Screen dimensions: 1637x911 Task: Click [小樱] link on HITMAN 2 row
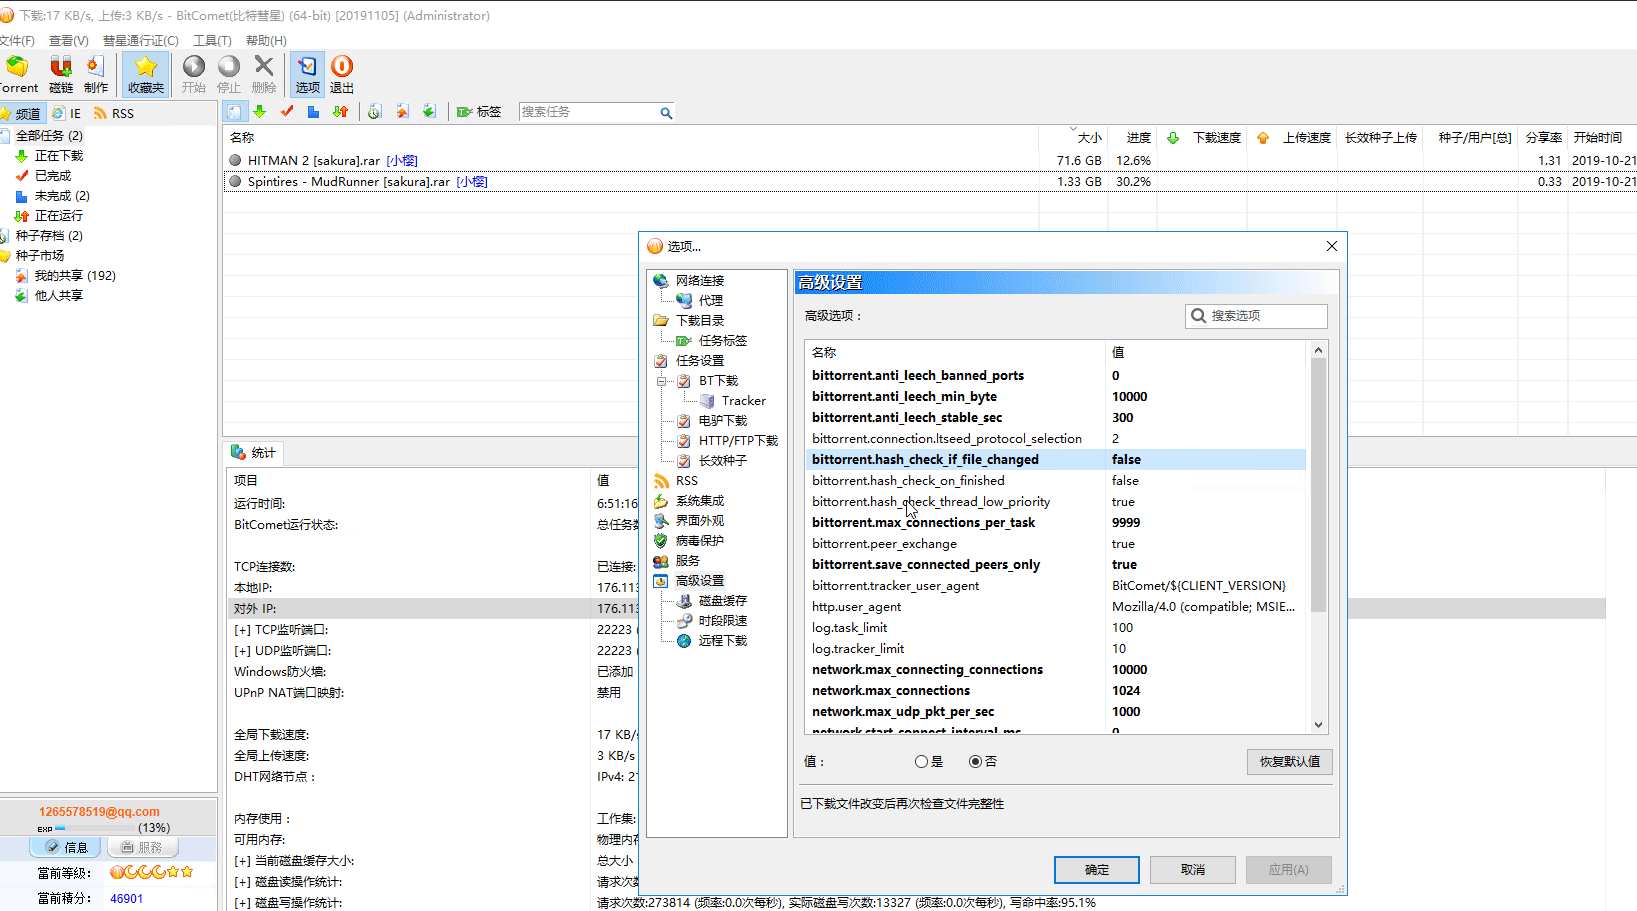click(402, 161)
